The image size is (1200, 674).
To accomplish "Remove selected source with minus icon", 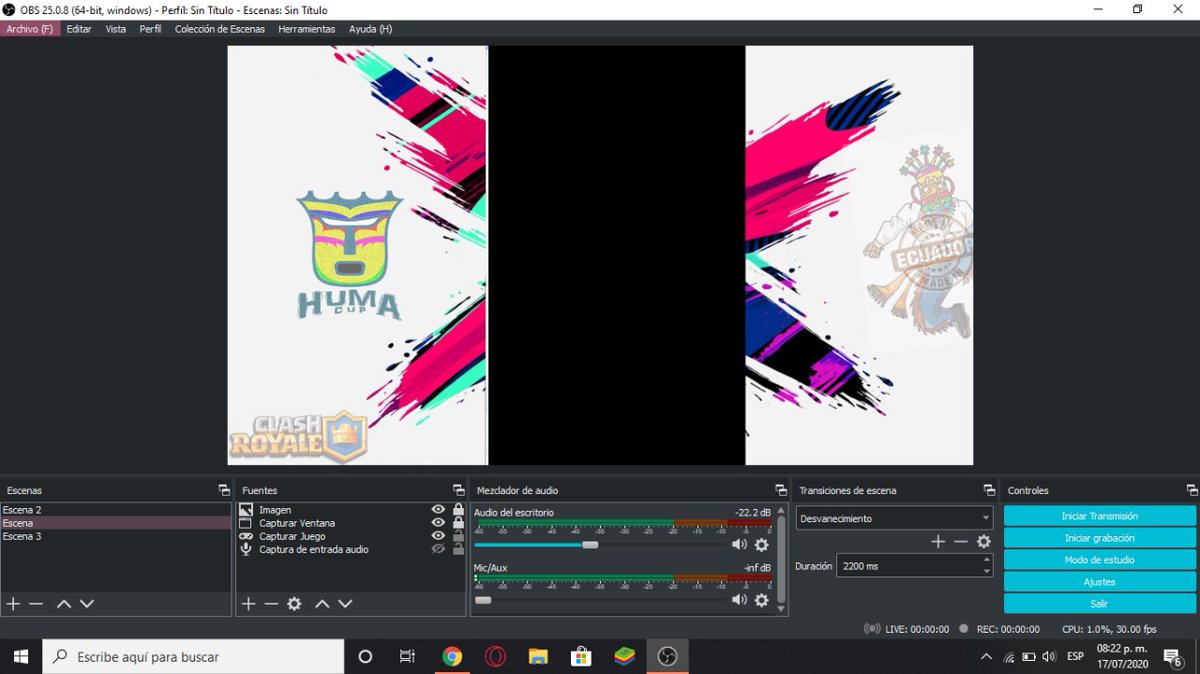I will coord(269,603).
